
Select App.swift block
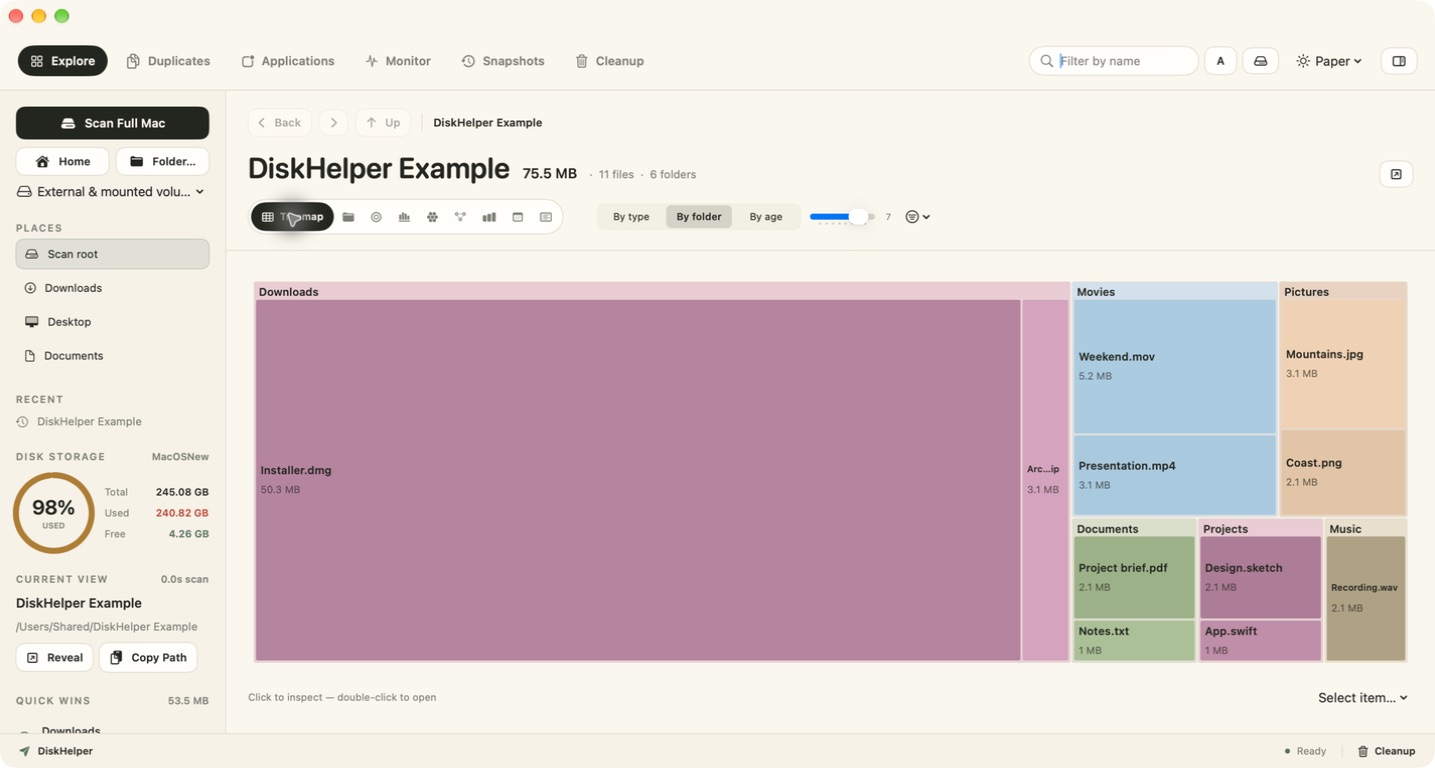pos(1260,641)
